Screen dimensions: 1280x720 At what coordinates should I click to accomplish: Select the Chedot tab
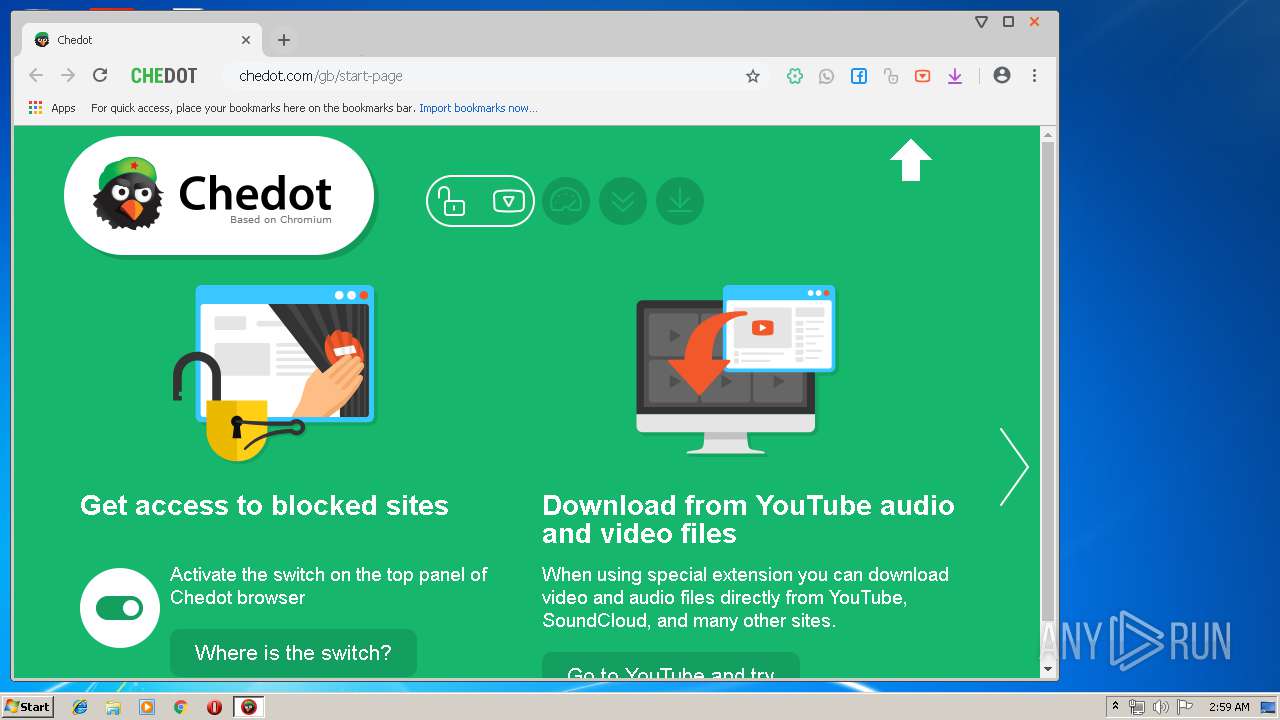(140, 40)
